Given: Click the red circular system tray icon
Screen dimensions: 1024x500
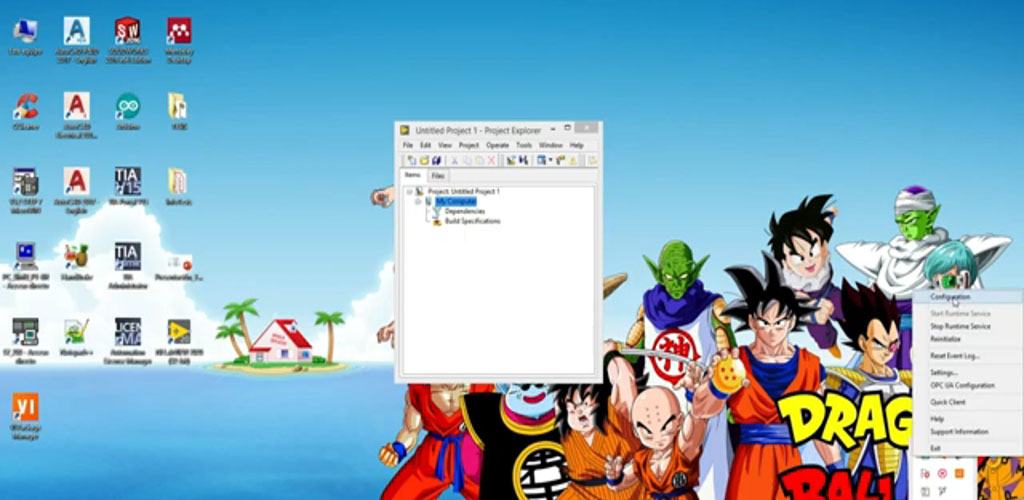Looking at the screenshot, I should [x=942, y=473].
